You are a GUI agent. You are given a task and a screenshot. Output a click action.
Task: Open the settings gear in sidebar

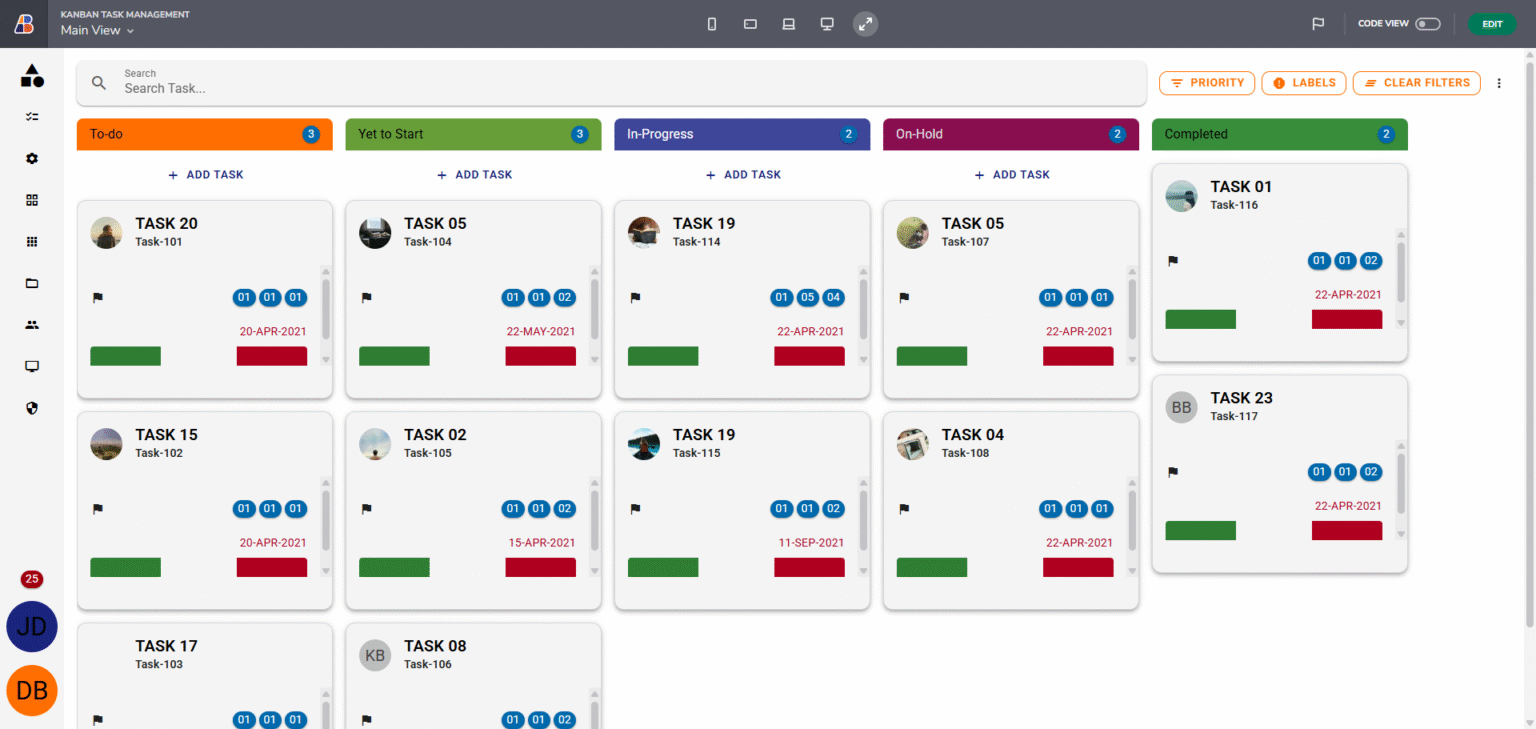[32, 158]
